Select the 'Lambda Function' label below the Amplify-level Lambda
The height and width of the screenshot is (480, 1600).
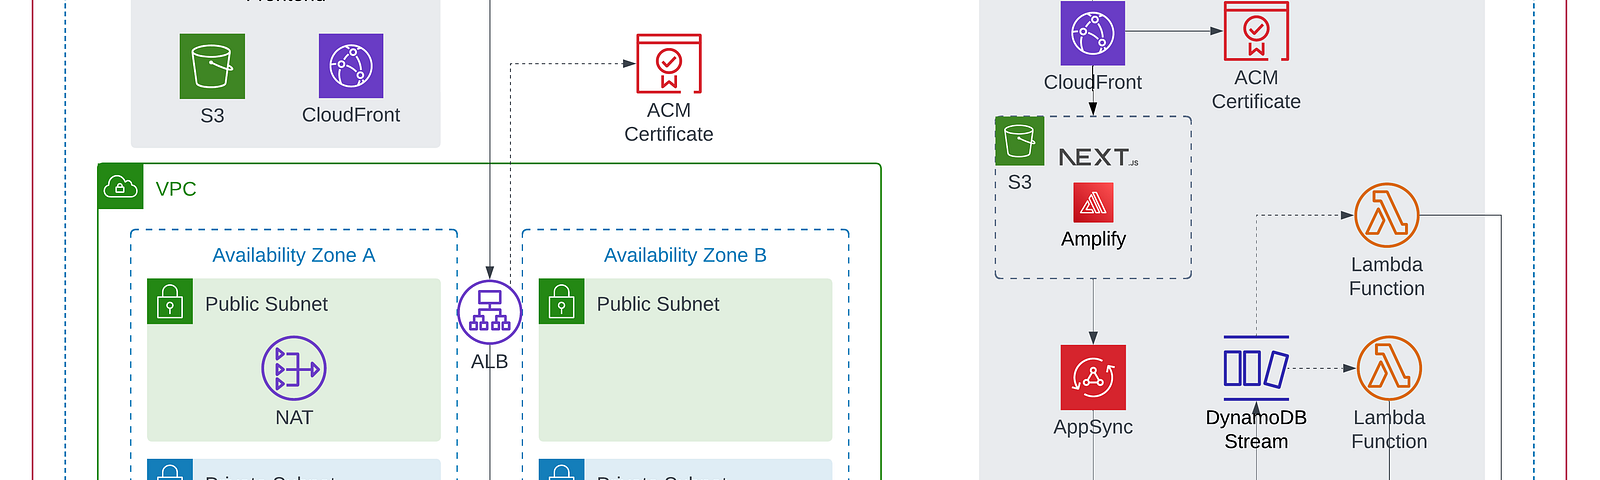pyautogui.click(x=1387, y=277)
